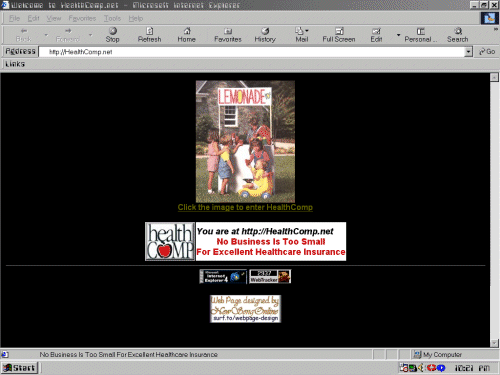Viewport: 500px width, 375px height.
Task: Click the link to enter HealthComp
Action: 245,207
